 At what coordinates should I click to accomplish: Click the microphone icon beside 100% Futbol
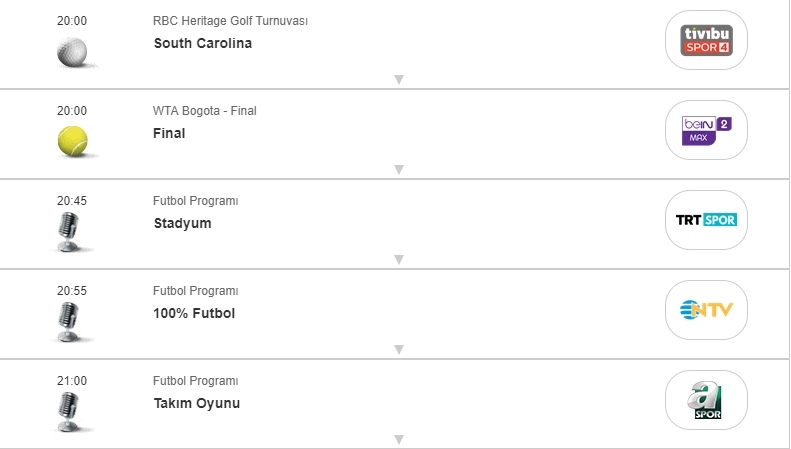pos(68,322)
